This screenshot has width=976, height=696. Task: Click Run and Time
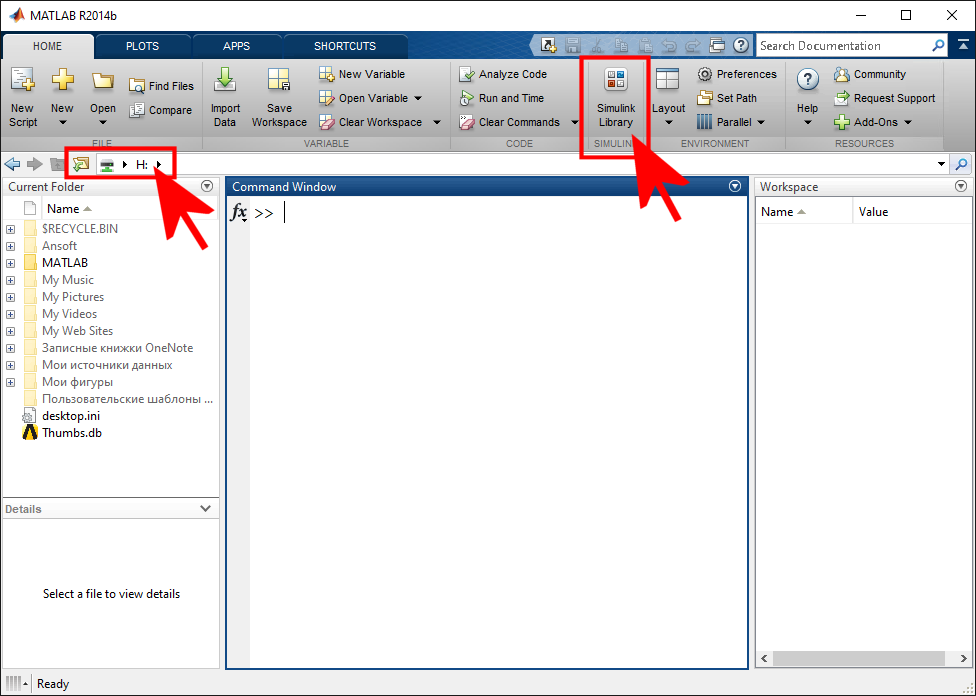pos(502,98)
